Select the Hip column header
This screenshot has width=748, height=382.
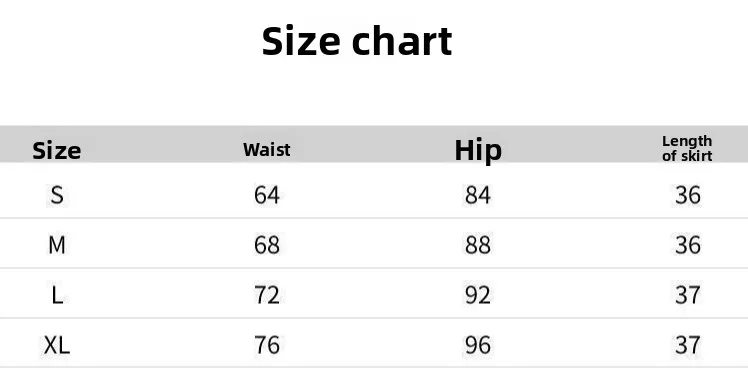point(478,151)
